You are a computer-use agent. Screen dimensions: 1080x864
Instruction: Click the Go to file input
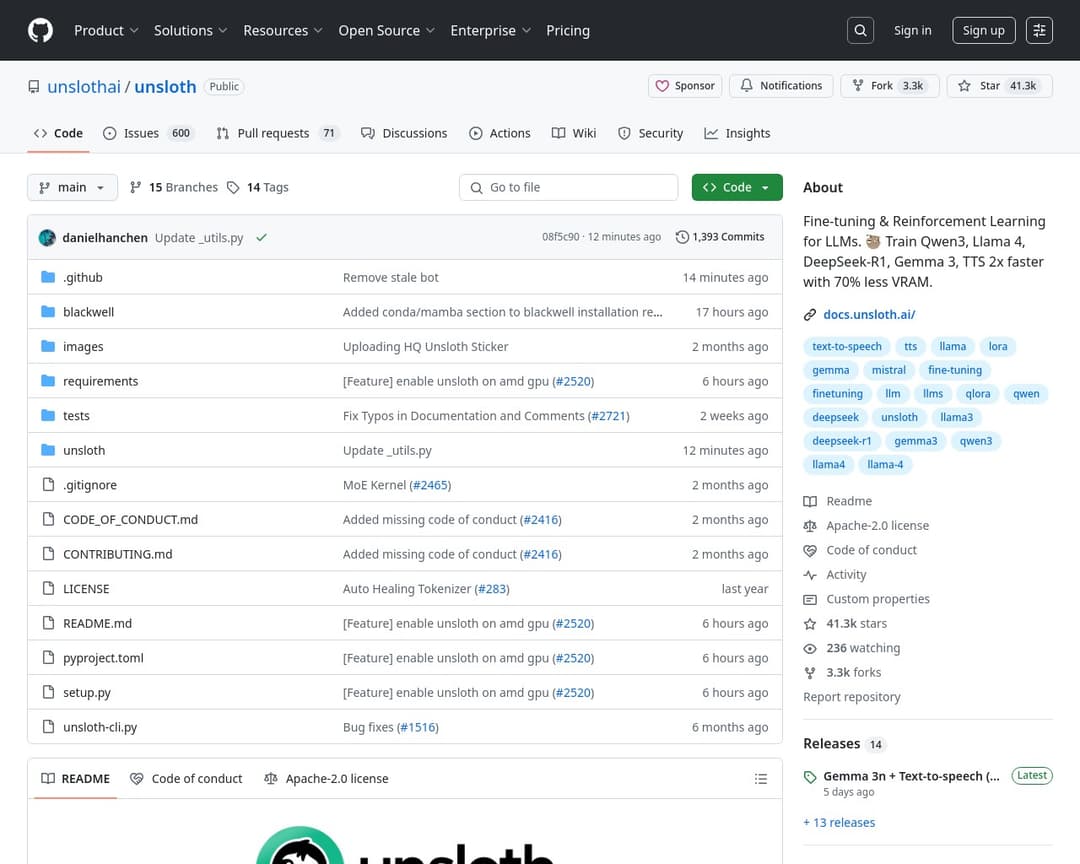pyautogui.click(x=568, y=187)
